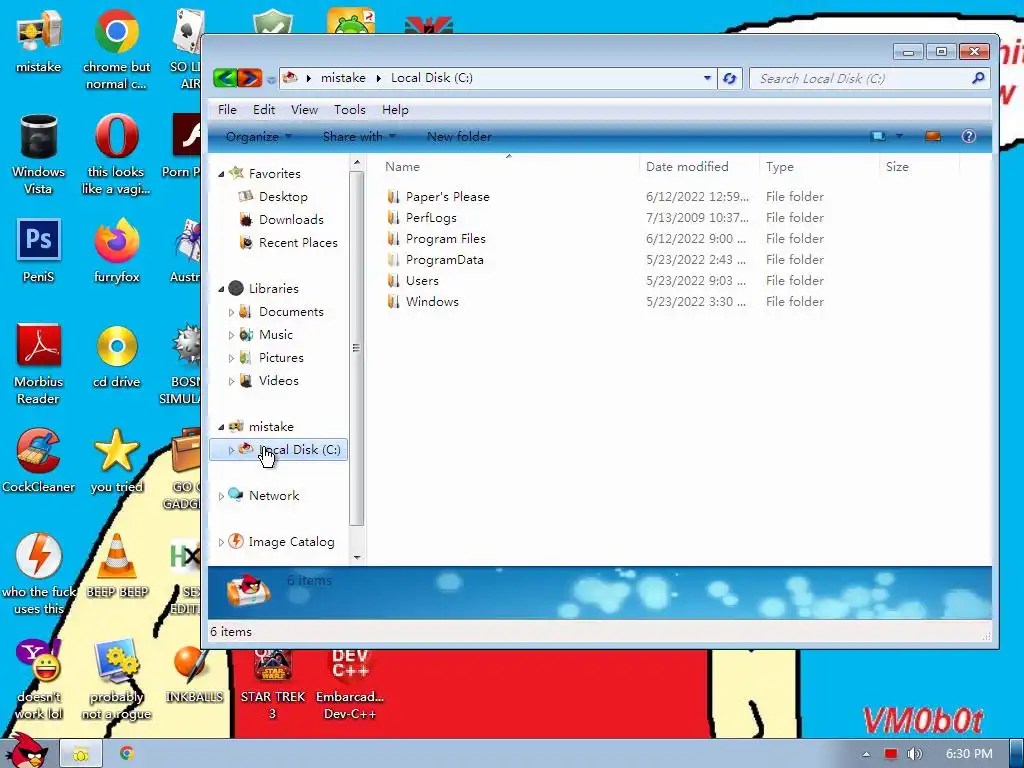The image size is (1024, 768).
Task: Sort by Date modified column header
Action: click(x=699, y=167)
